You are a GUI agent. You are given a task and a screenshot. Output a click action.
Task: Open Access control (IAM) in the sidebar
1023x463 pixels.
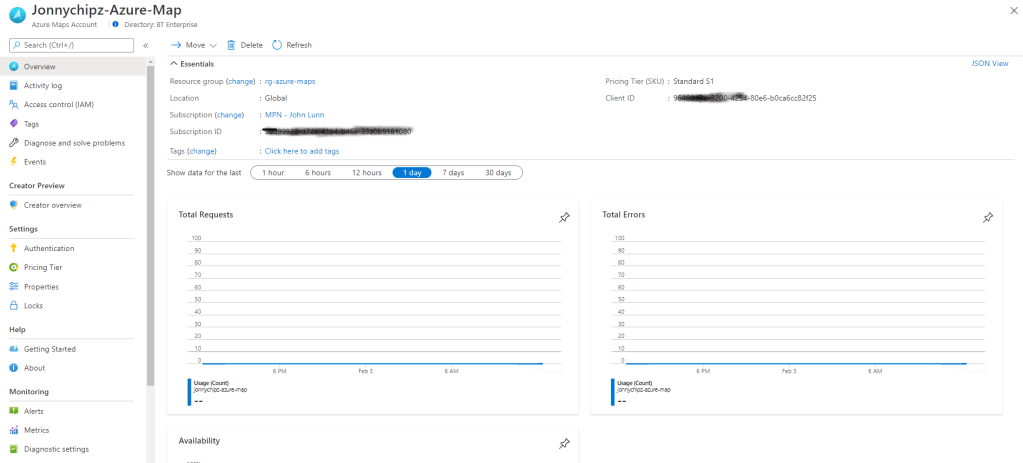pyautogui.click(x=58, y=105)
